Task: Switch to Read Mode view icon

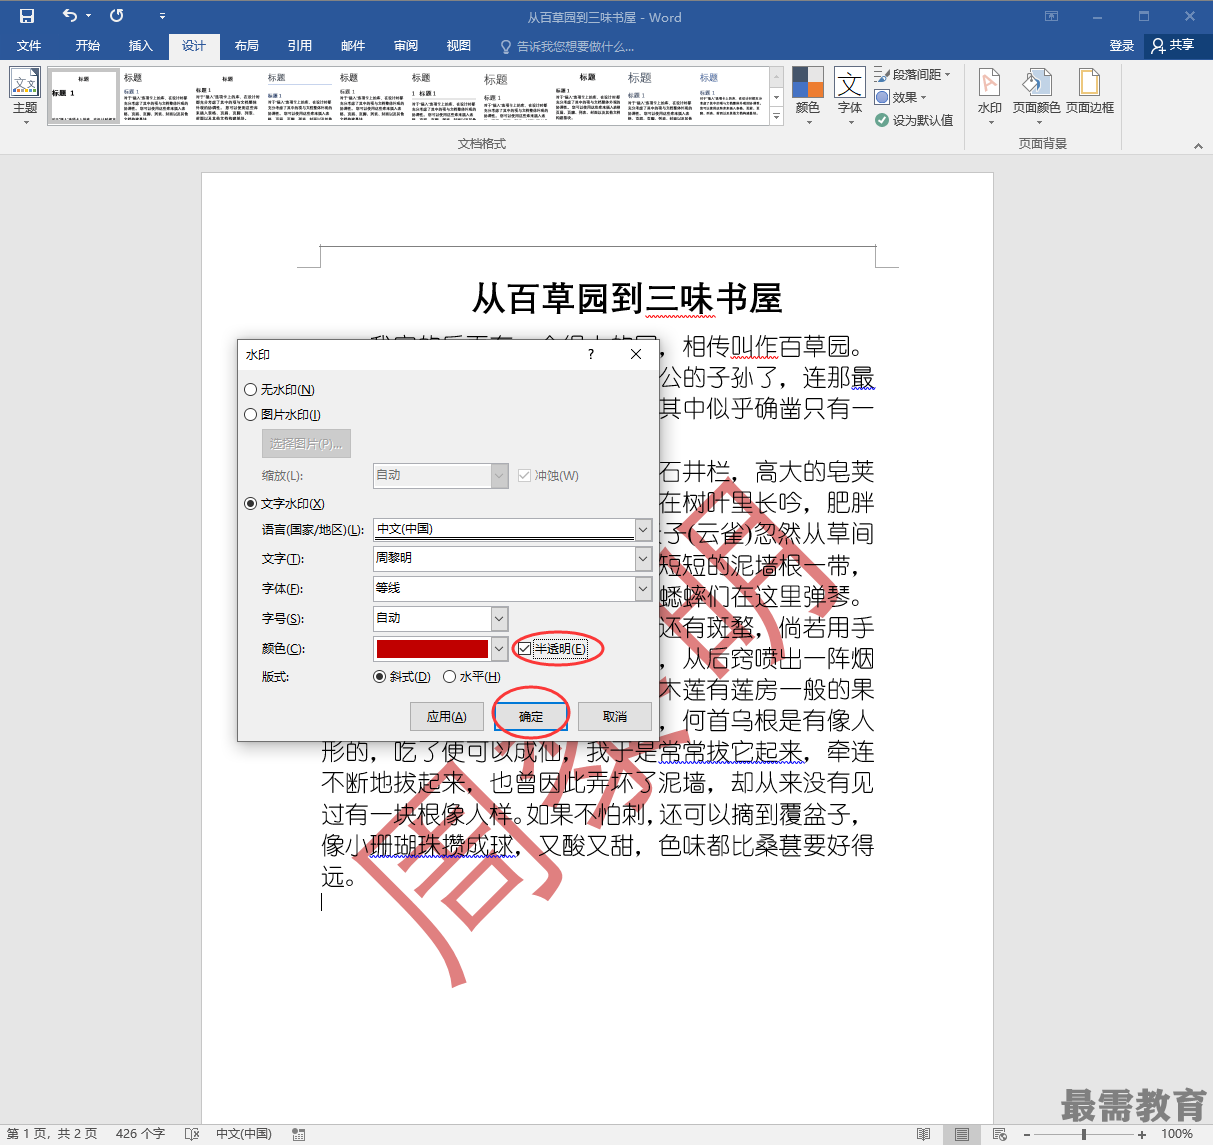Action: tap(923, 1134)
